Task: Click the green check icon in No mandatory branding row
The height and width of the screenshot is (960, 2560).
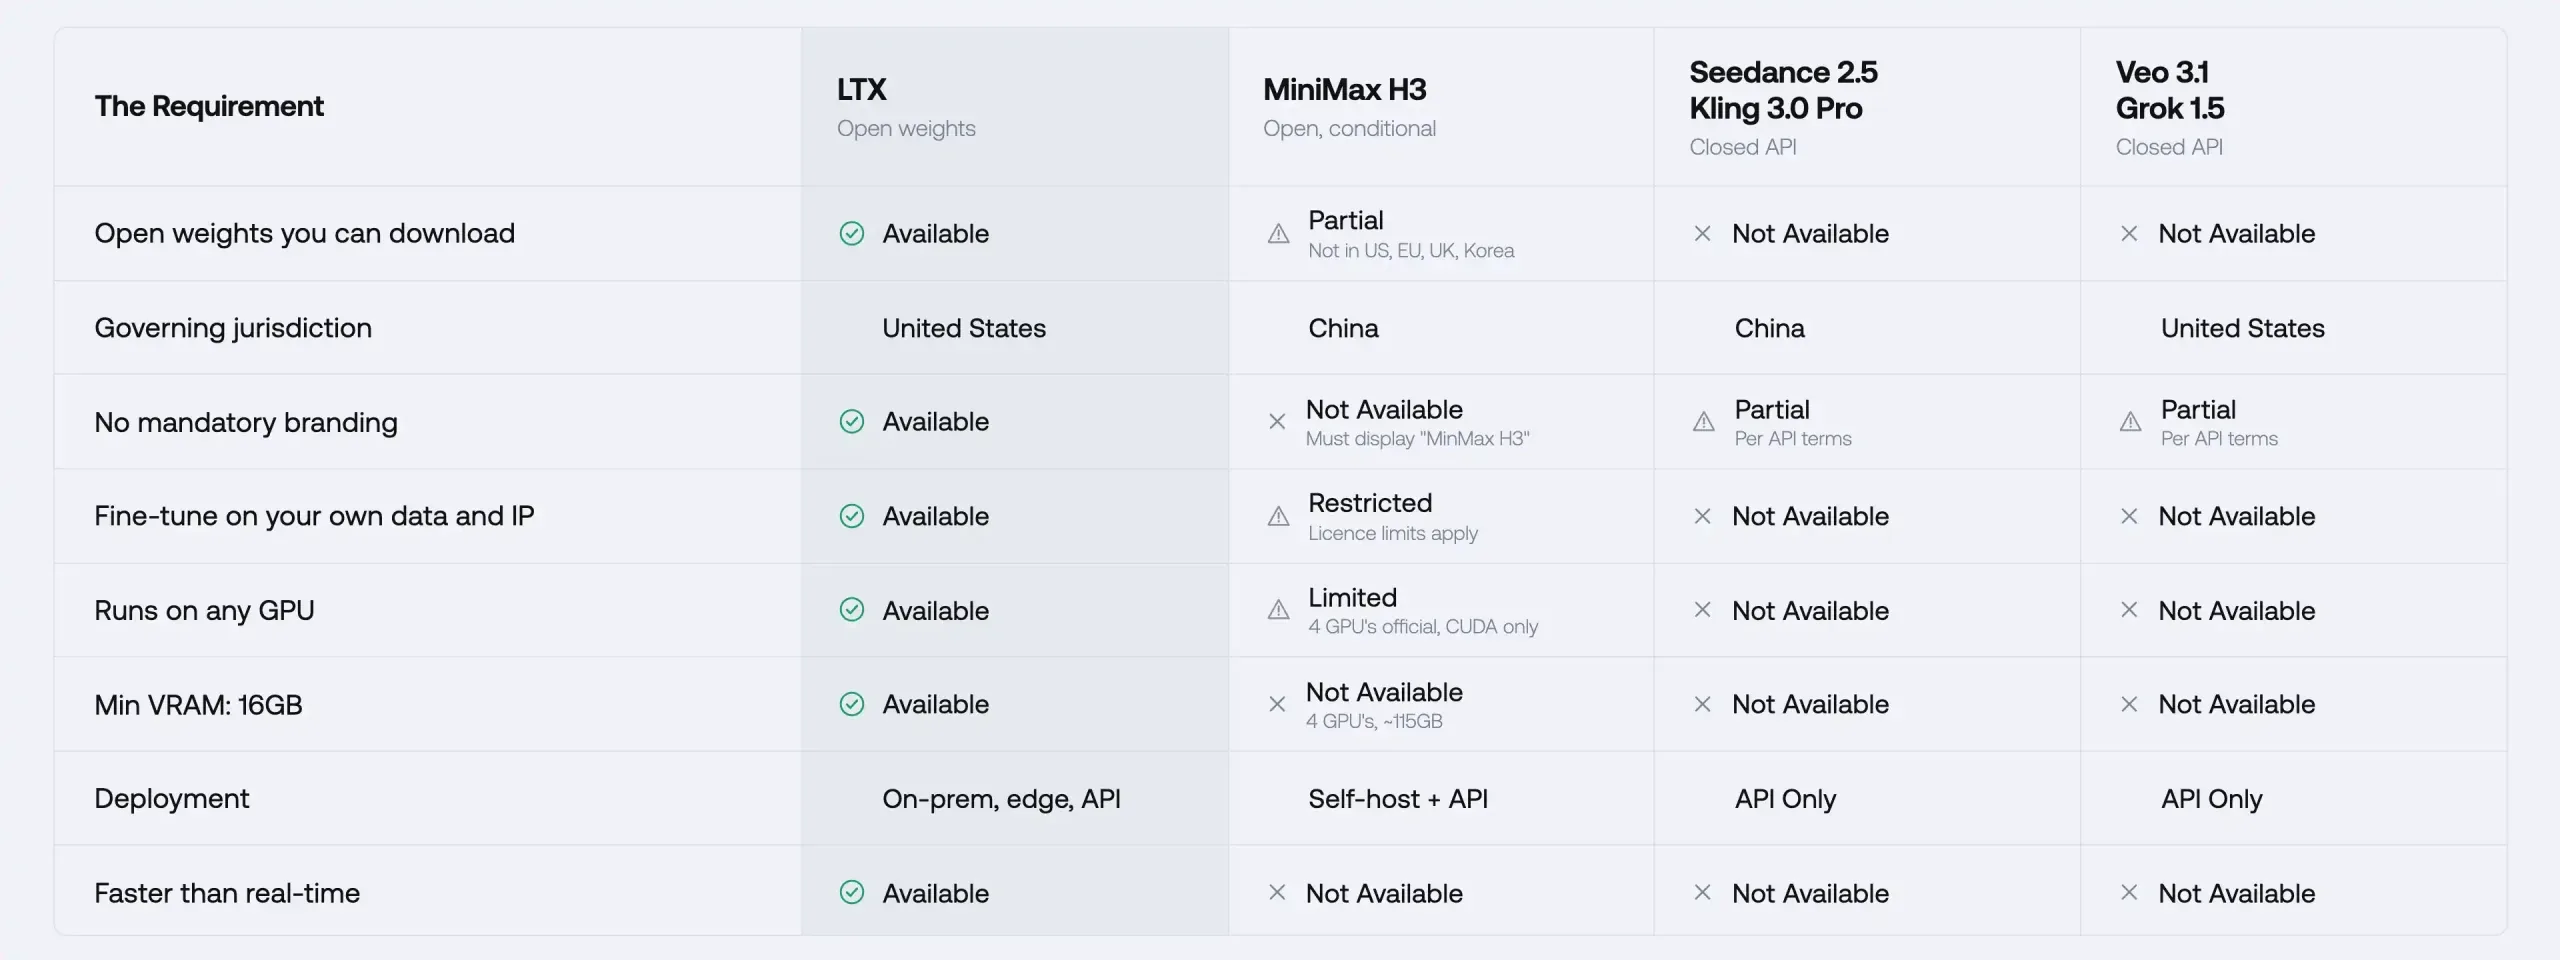Action: click(x=852, y=422)
